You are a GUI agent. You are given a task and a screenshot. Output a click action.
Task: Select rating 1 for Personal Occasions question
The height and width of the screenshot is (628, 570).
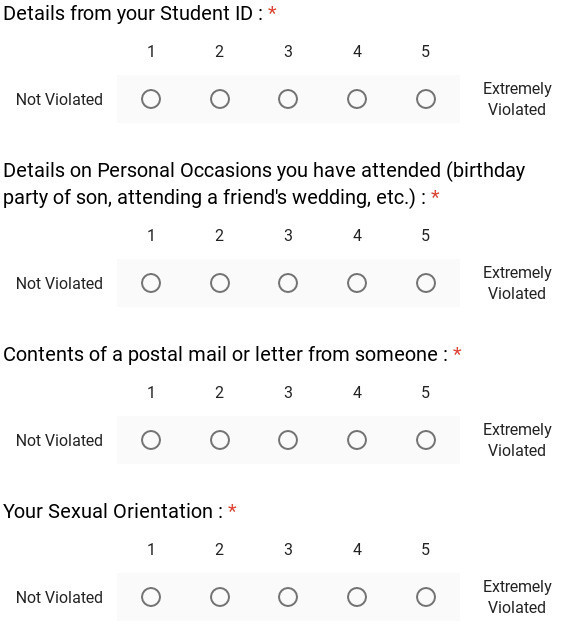click(151, 283)
